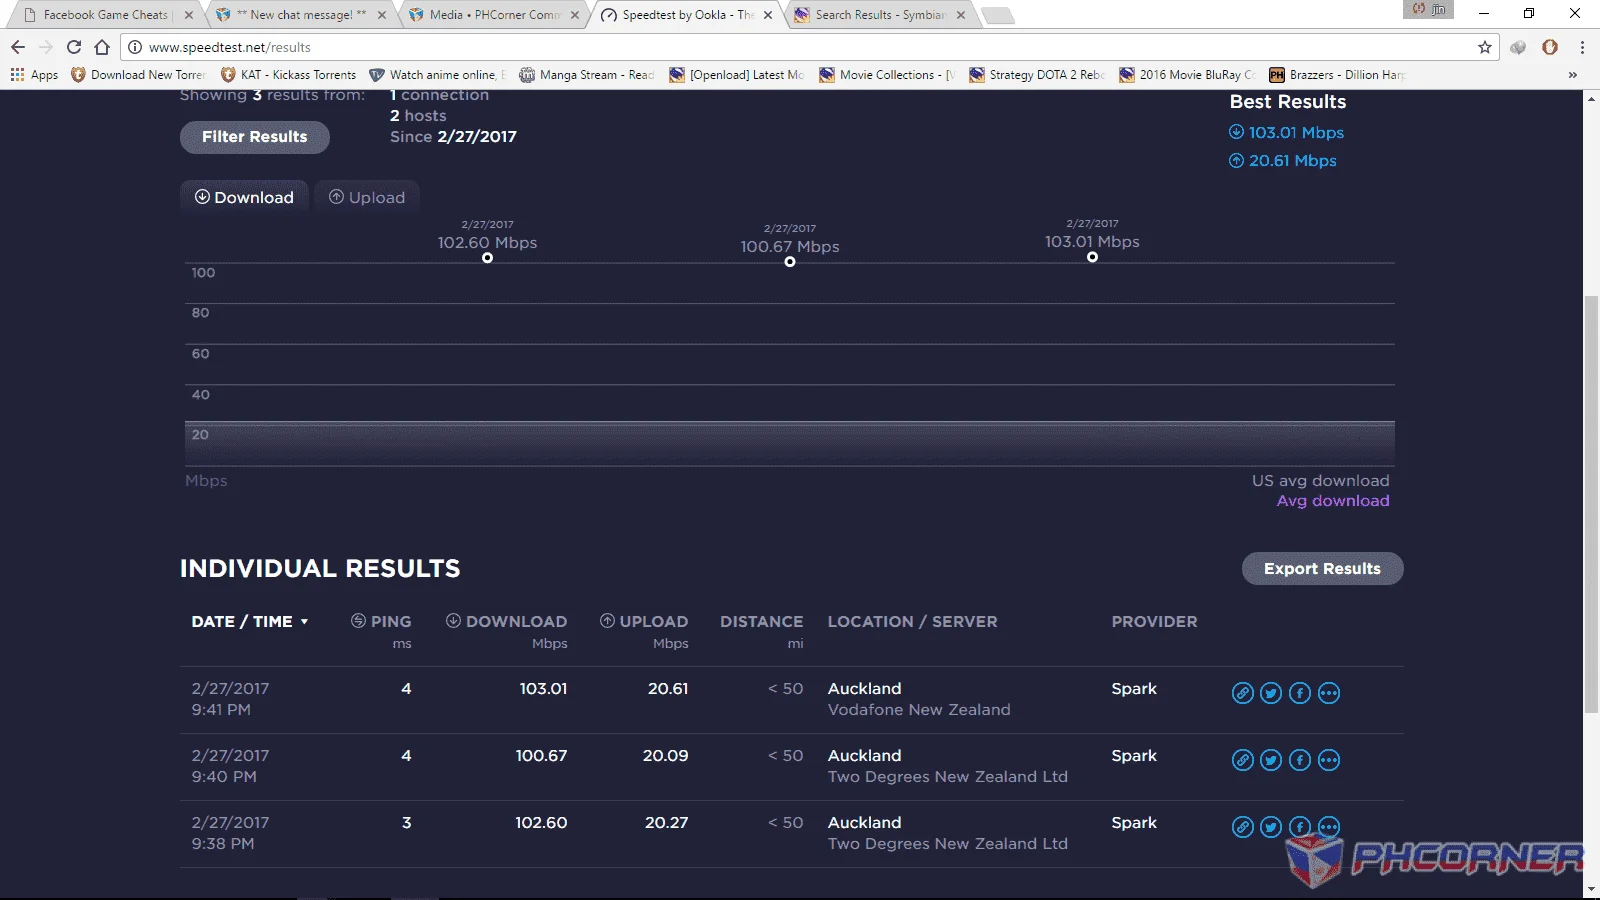Click the Avg download legend label

click(1333, 501)
